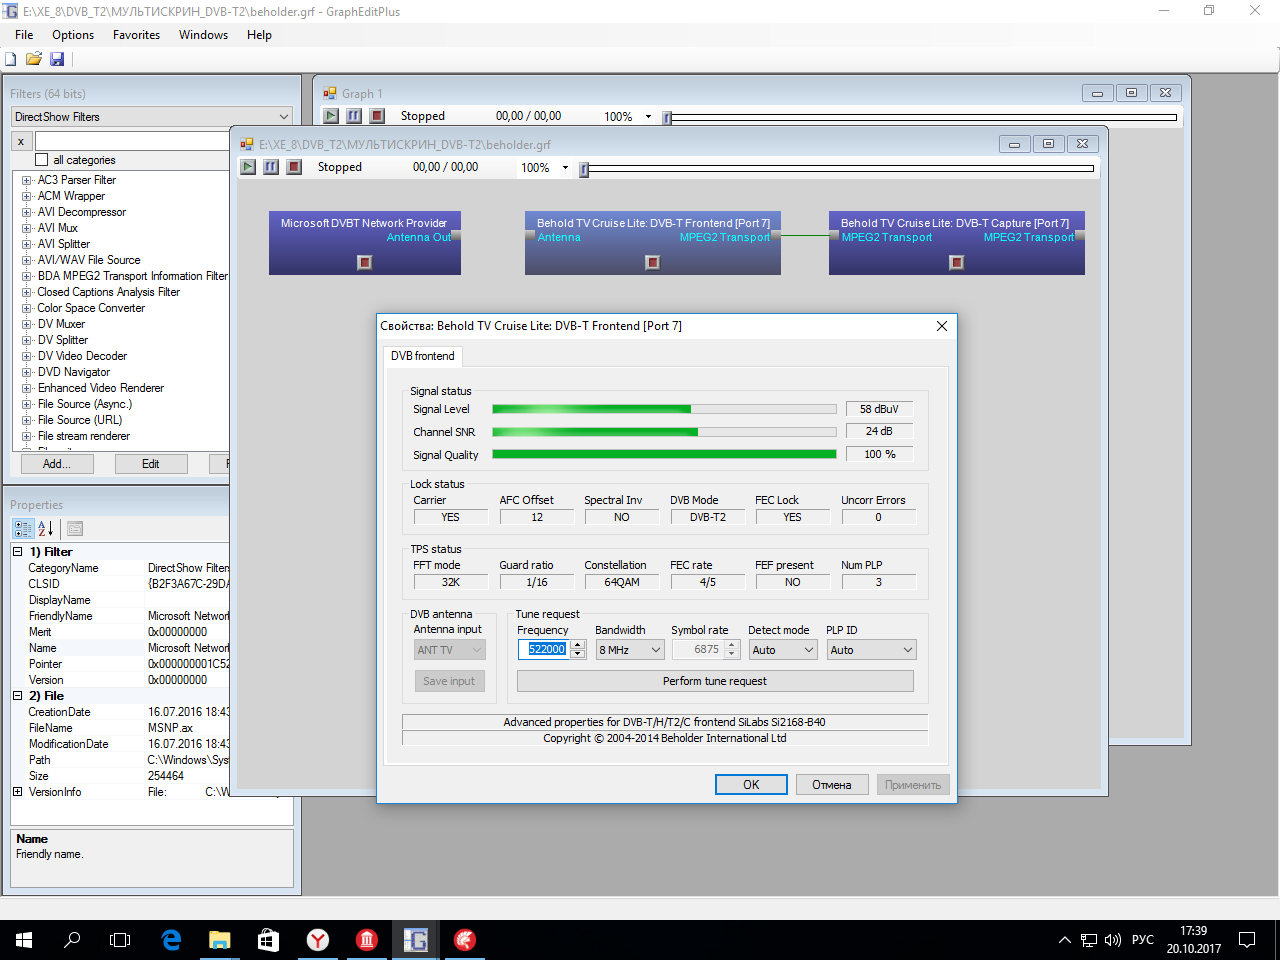Click the New graph icon in toolbar
Image resolution: width=1280 pixels, height=960 pixels.
pos(11,59)
